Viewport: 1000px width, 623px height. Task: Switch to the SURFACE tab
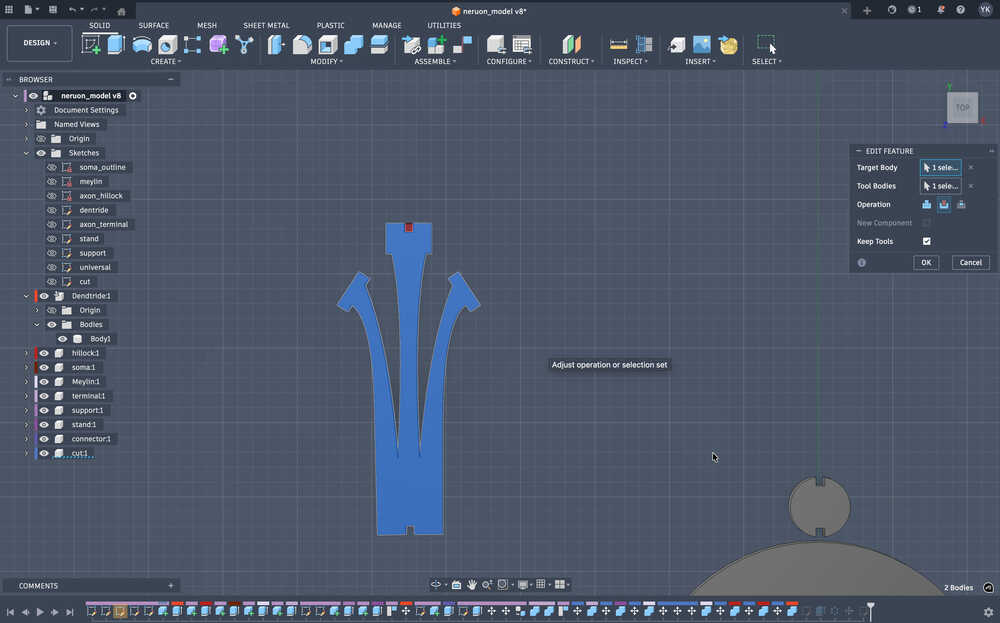[154, 26]
